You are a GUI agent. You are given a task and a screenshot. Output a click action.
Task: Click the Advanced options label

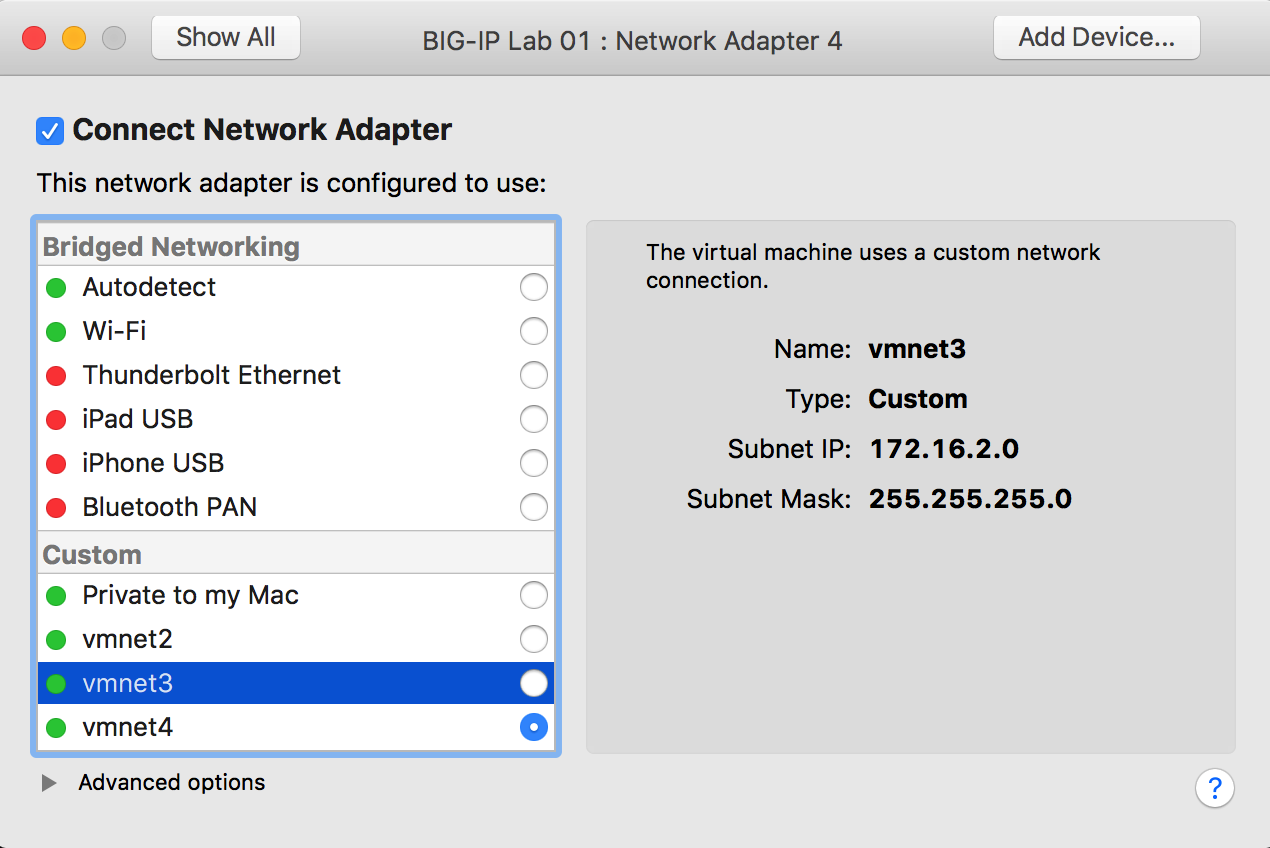click(x=172, y=782)
